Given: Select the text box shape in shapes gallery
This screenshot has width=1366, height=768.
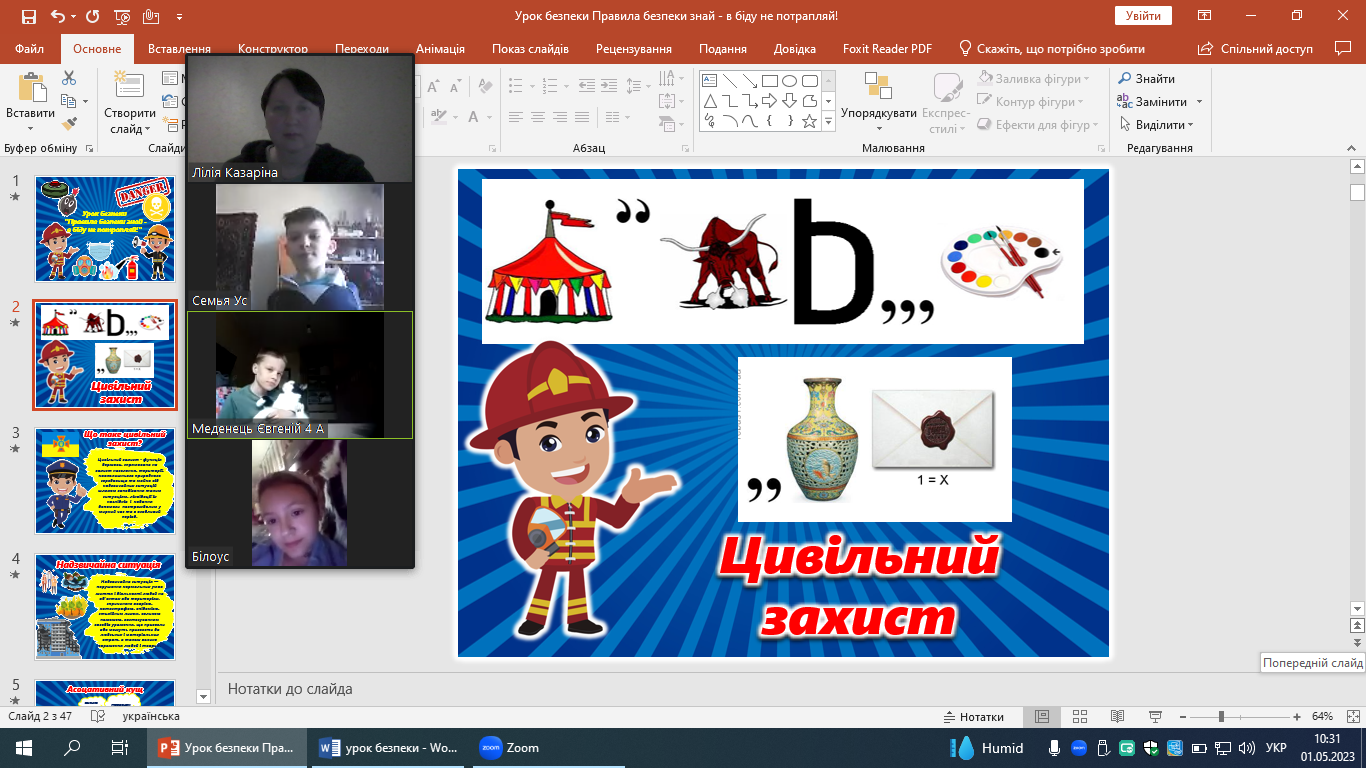Looking at the screenshot, I should pos(710,81).
